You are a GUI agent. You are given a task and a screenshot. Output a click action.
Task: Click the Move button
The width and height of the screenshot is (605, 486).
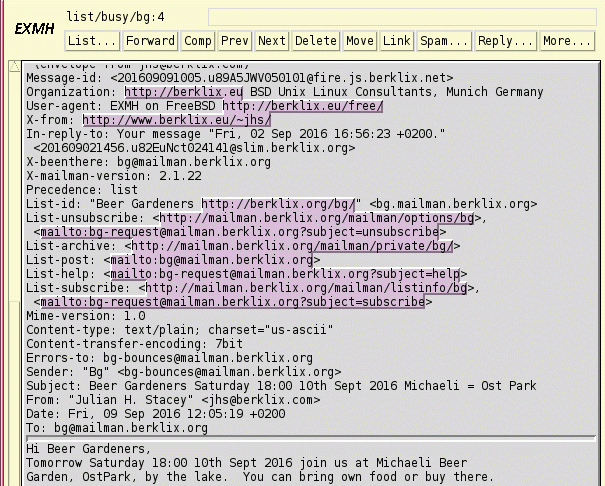[x=360, y=41]
